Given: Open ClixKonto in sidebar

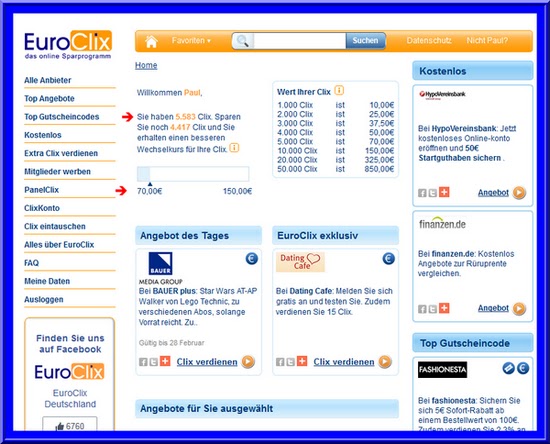Looking at the screenshot, I should 42,208.
